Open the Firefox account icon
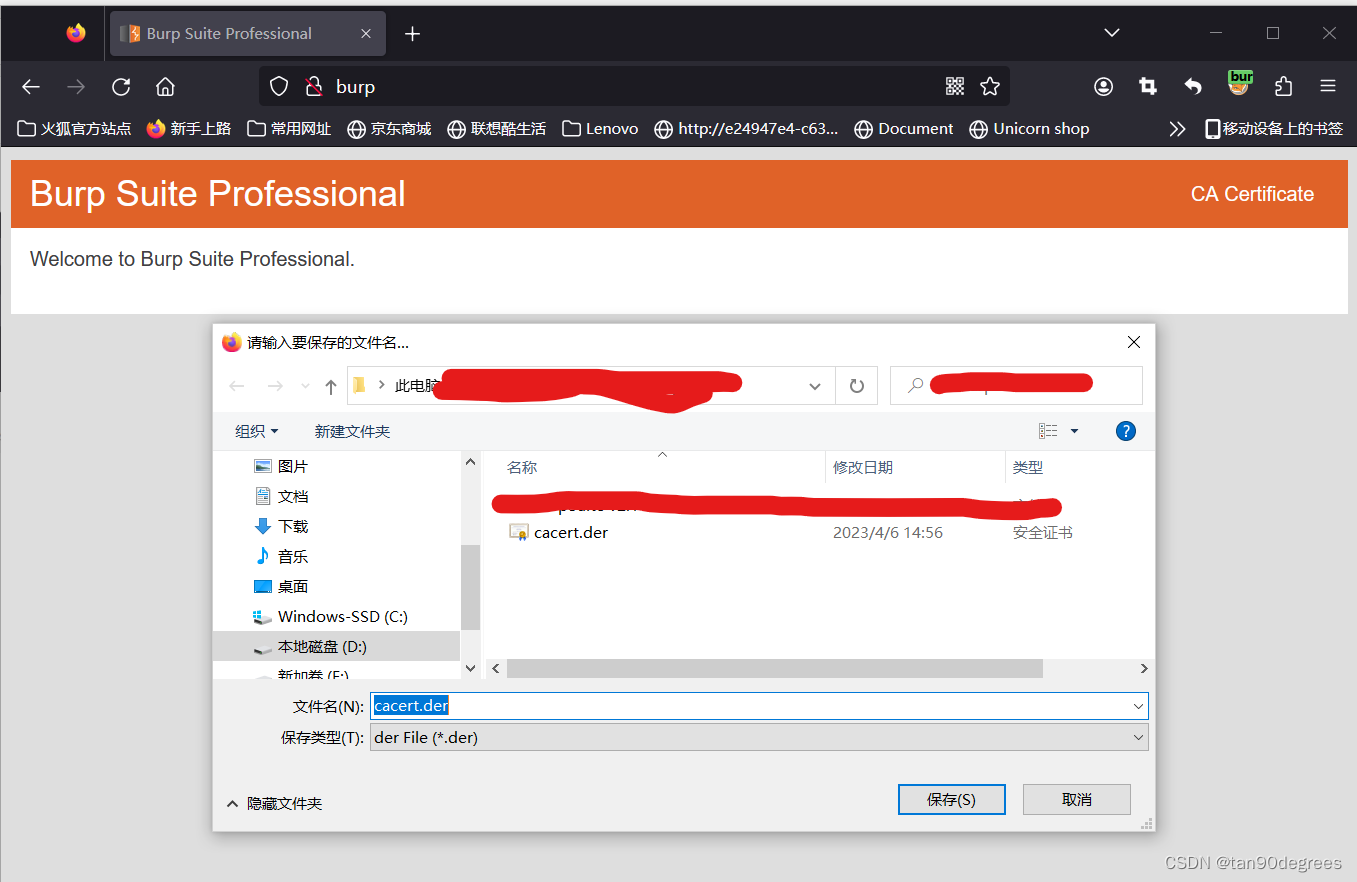 tap(1103, 87)
